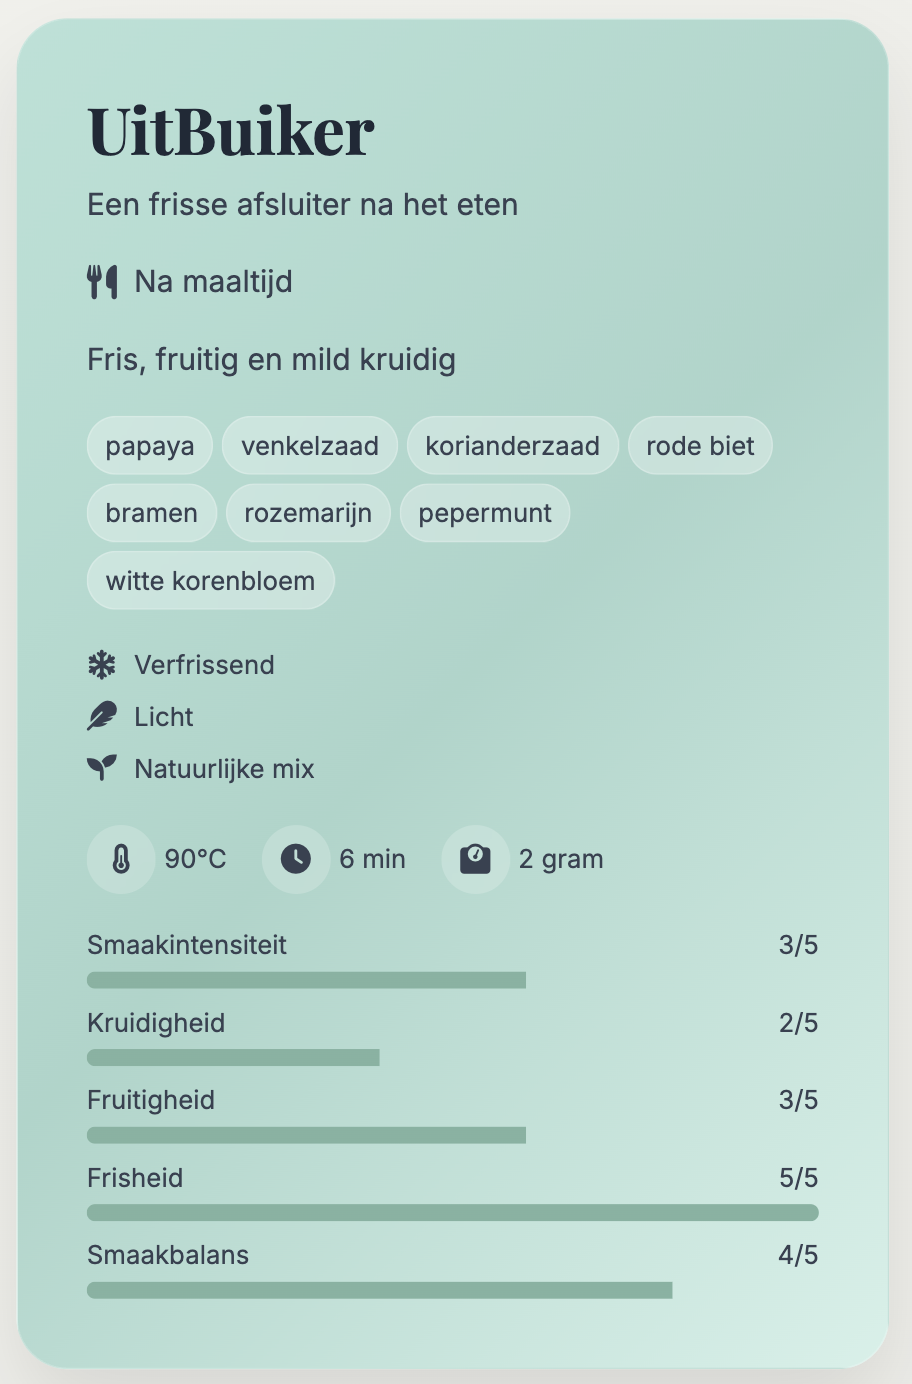The height and width of the screenshot is (1384, 912).
Task: Click the feather icon beside Licht
Action: (102, 717)
